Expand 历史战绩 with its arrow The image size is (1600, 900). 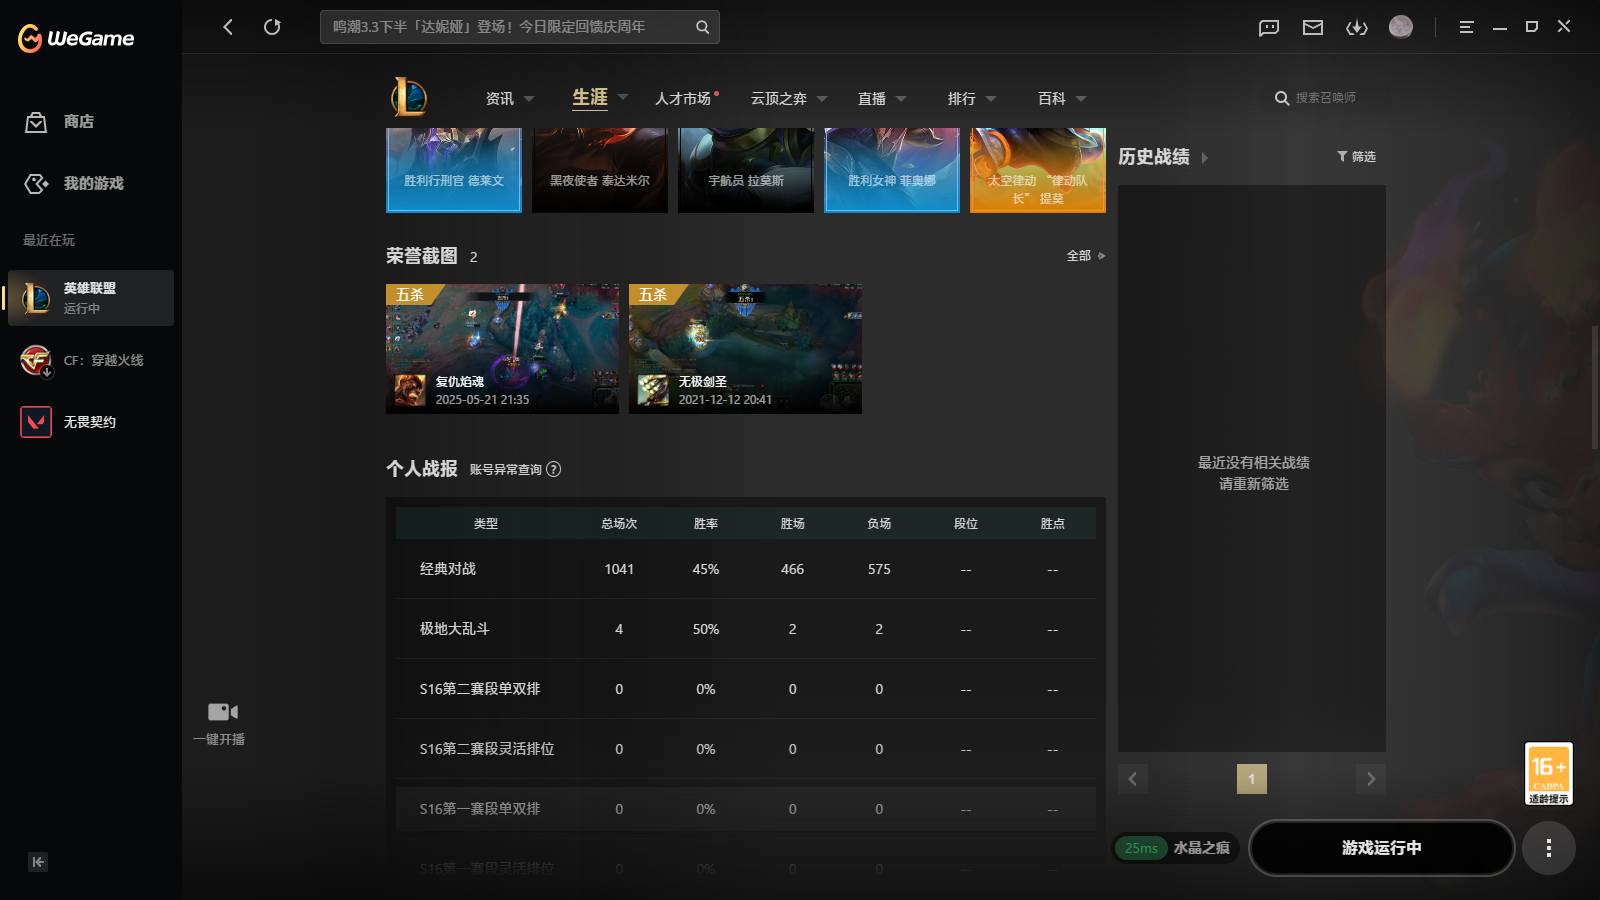(1204, 158)
